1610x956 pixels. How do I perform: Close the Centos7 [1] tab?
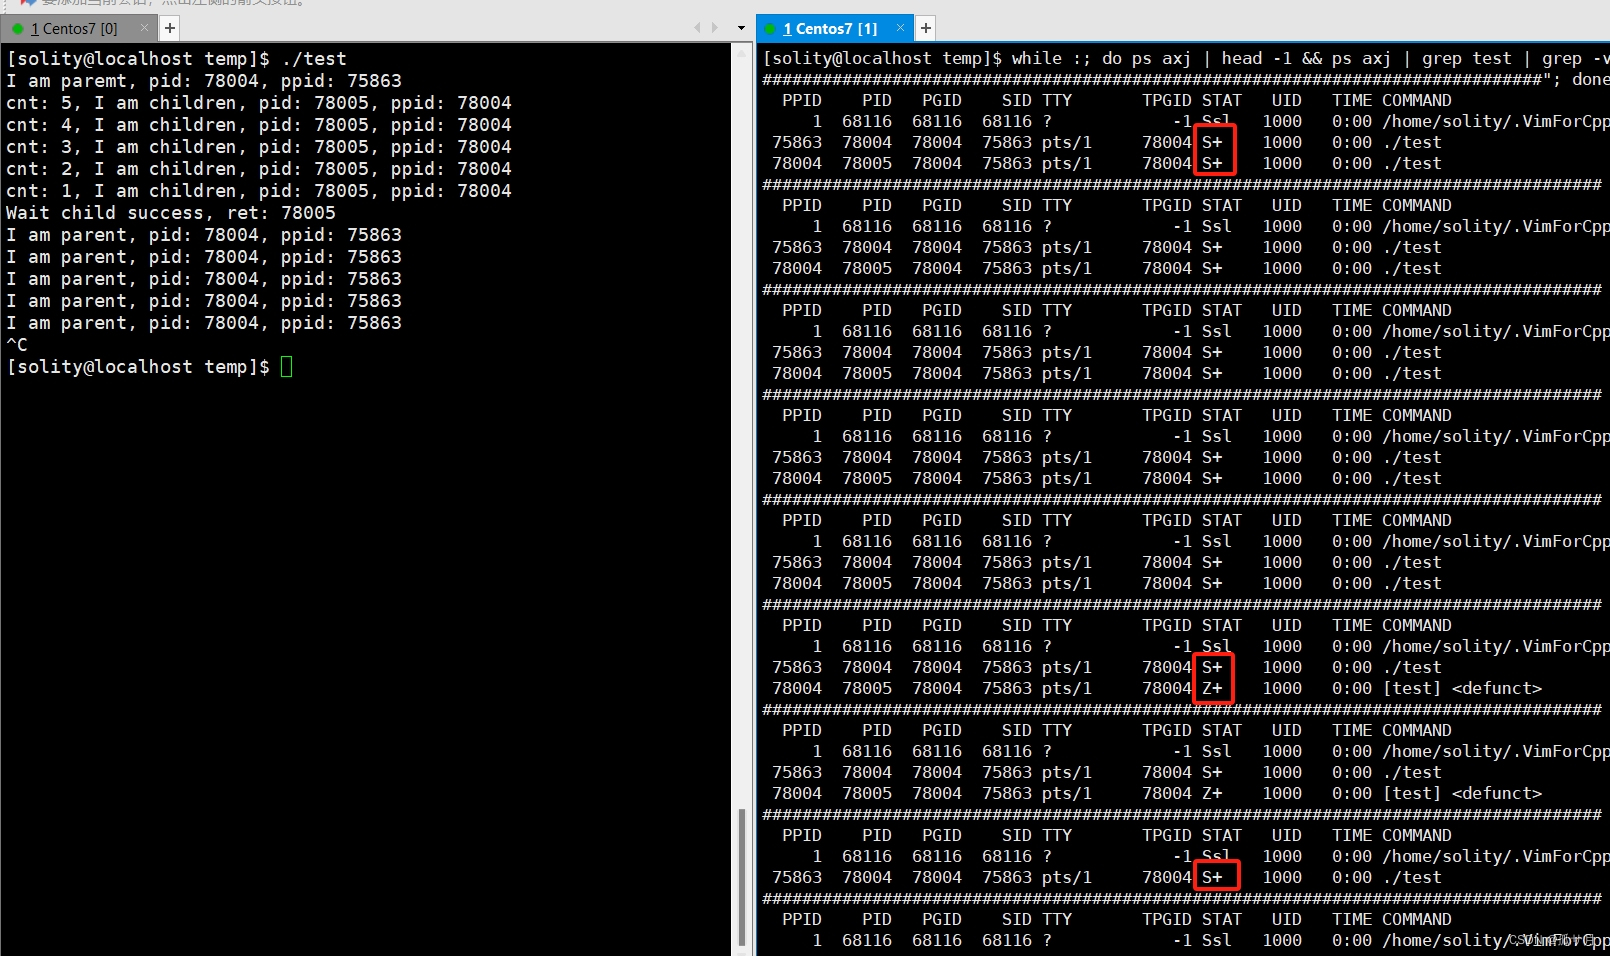(900, 28)
